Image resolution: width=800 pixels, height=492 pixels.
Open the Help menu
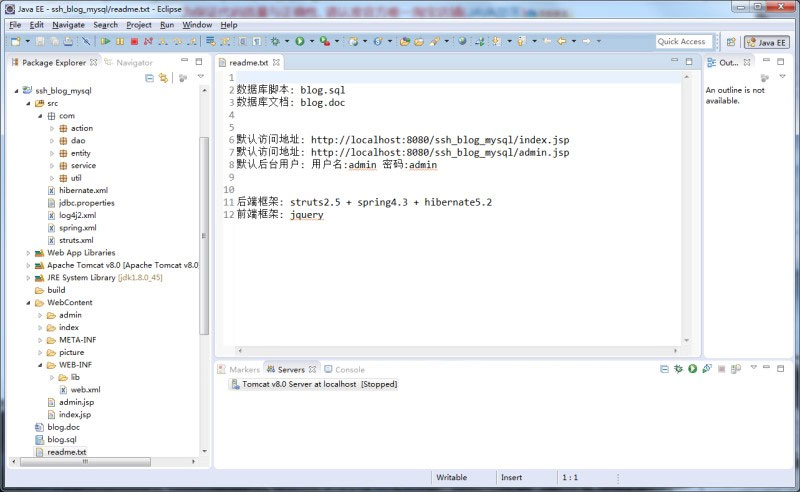pos(229,24)
